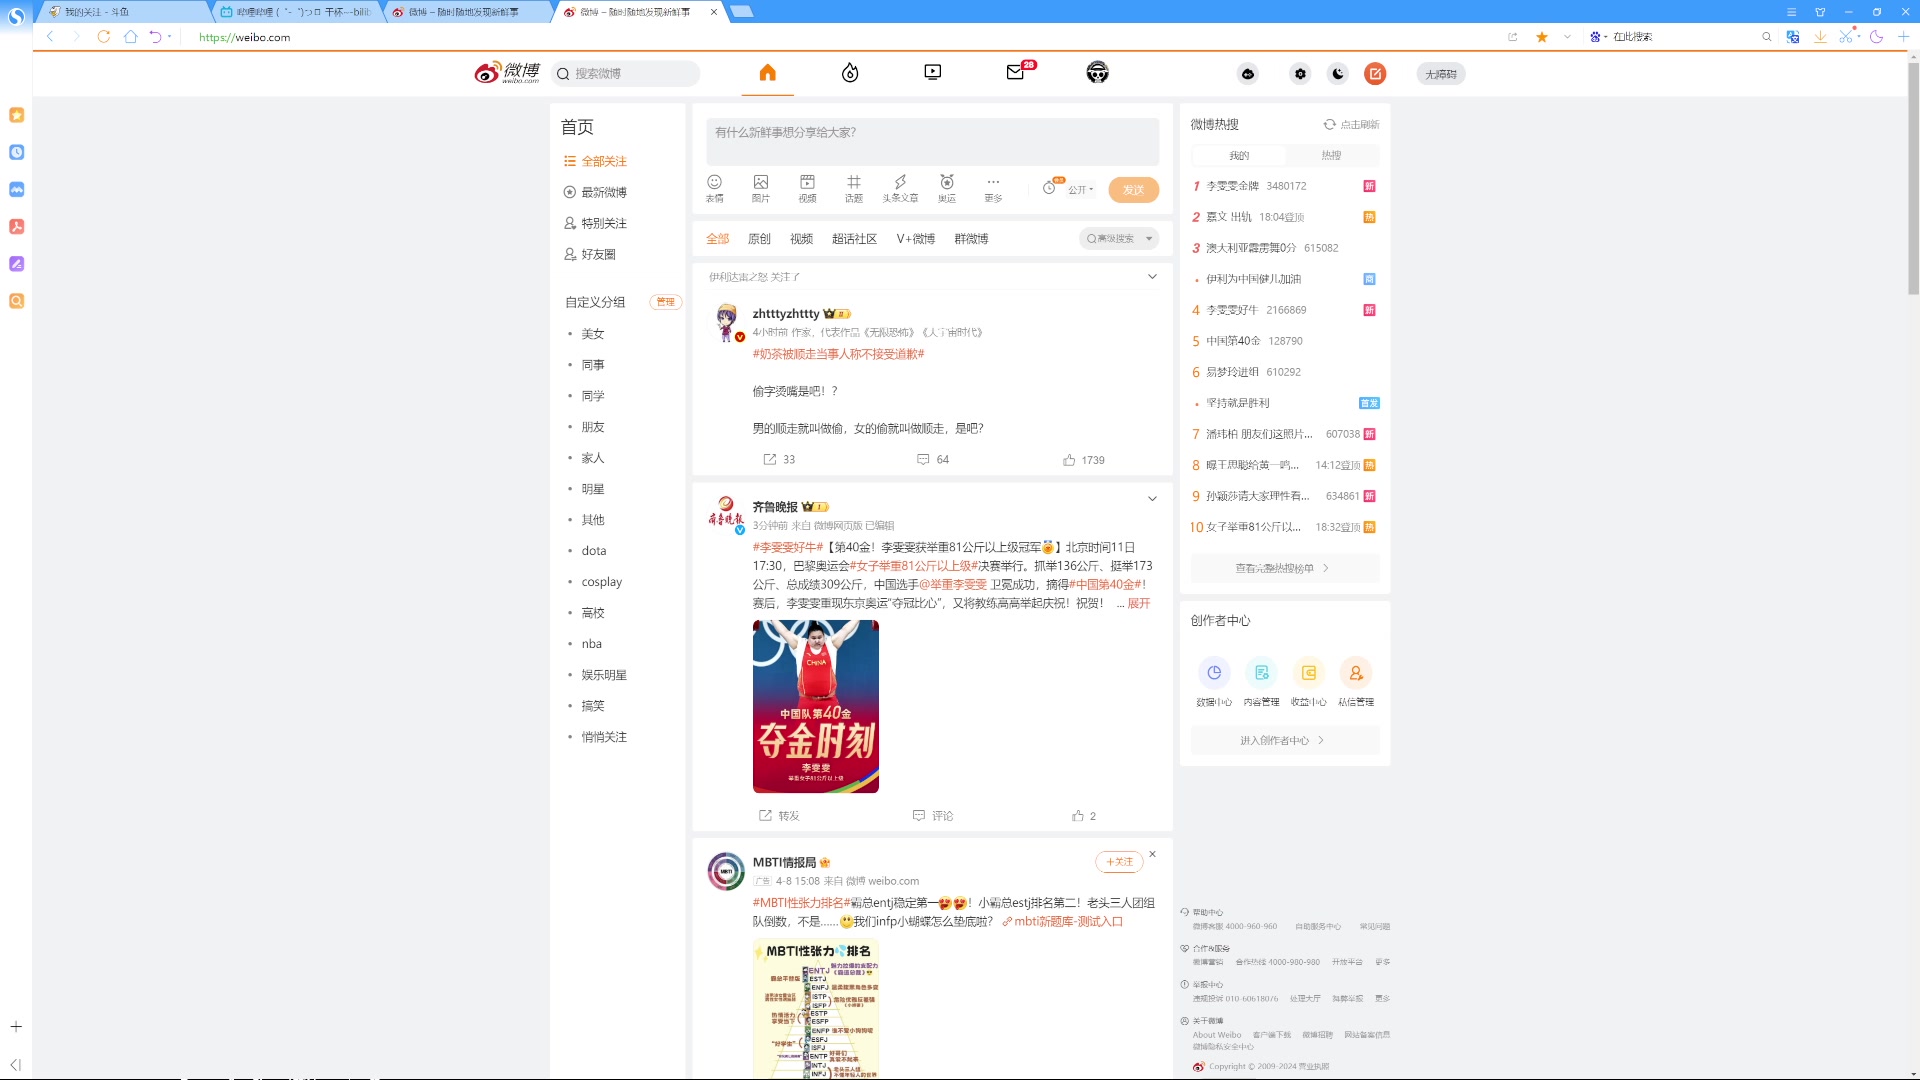This screenshot has height=1080, width=1920.
Task: Open the 奥运 Olympics composer feature
Action: (x=945, y=188)
